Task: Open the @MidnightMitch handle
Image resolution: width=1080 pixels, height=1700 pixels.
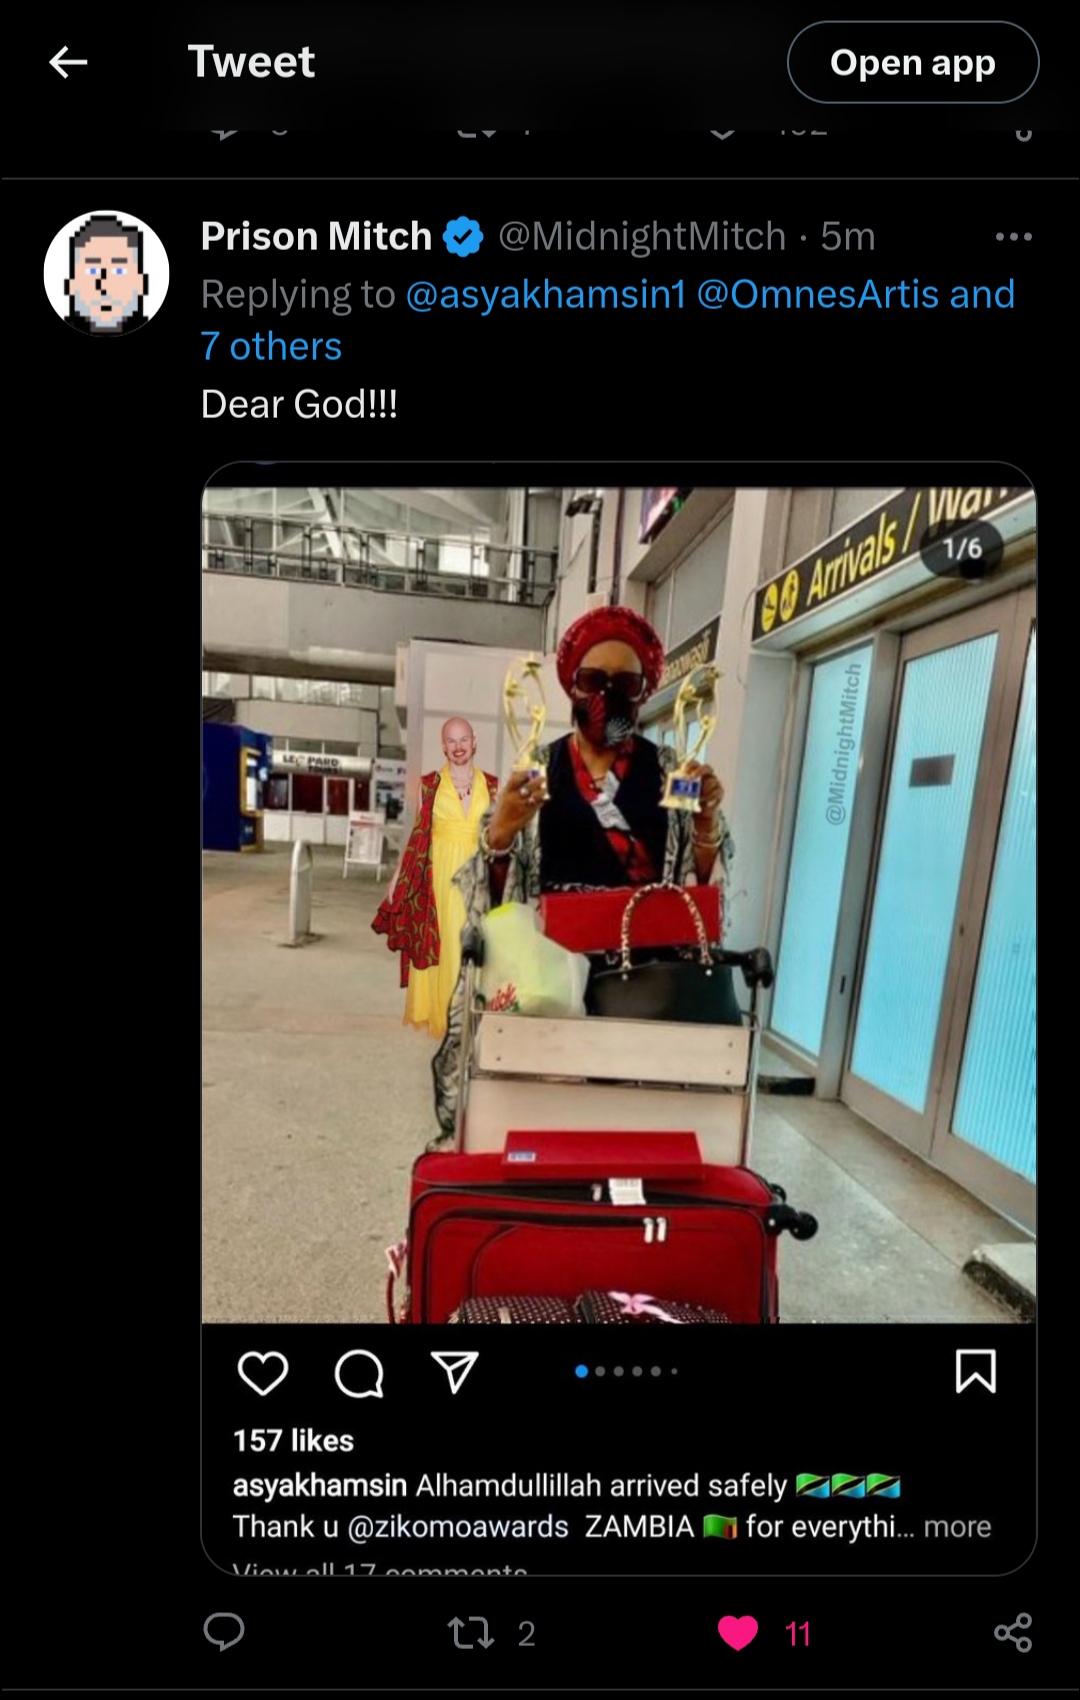Action: tap(642, 237)
